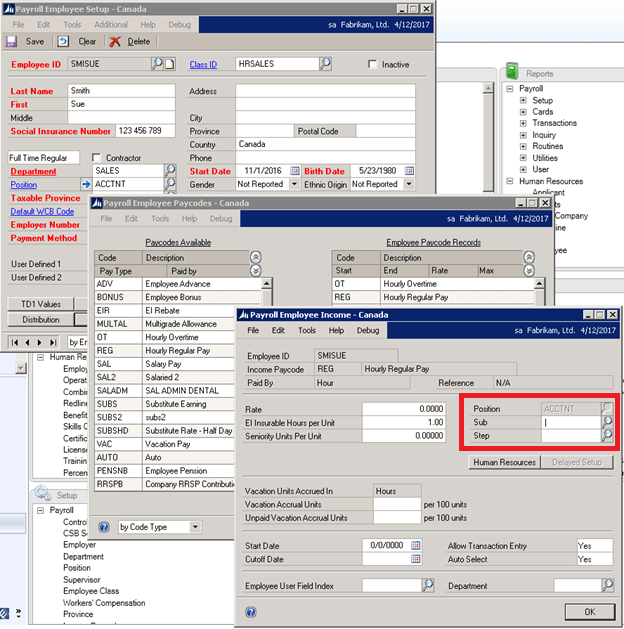Expand Employee Paycode Records with down chevron

(x=529, y=271)
